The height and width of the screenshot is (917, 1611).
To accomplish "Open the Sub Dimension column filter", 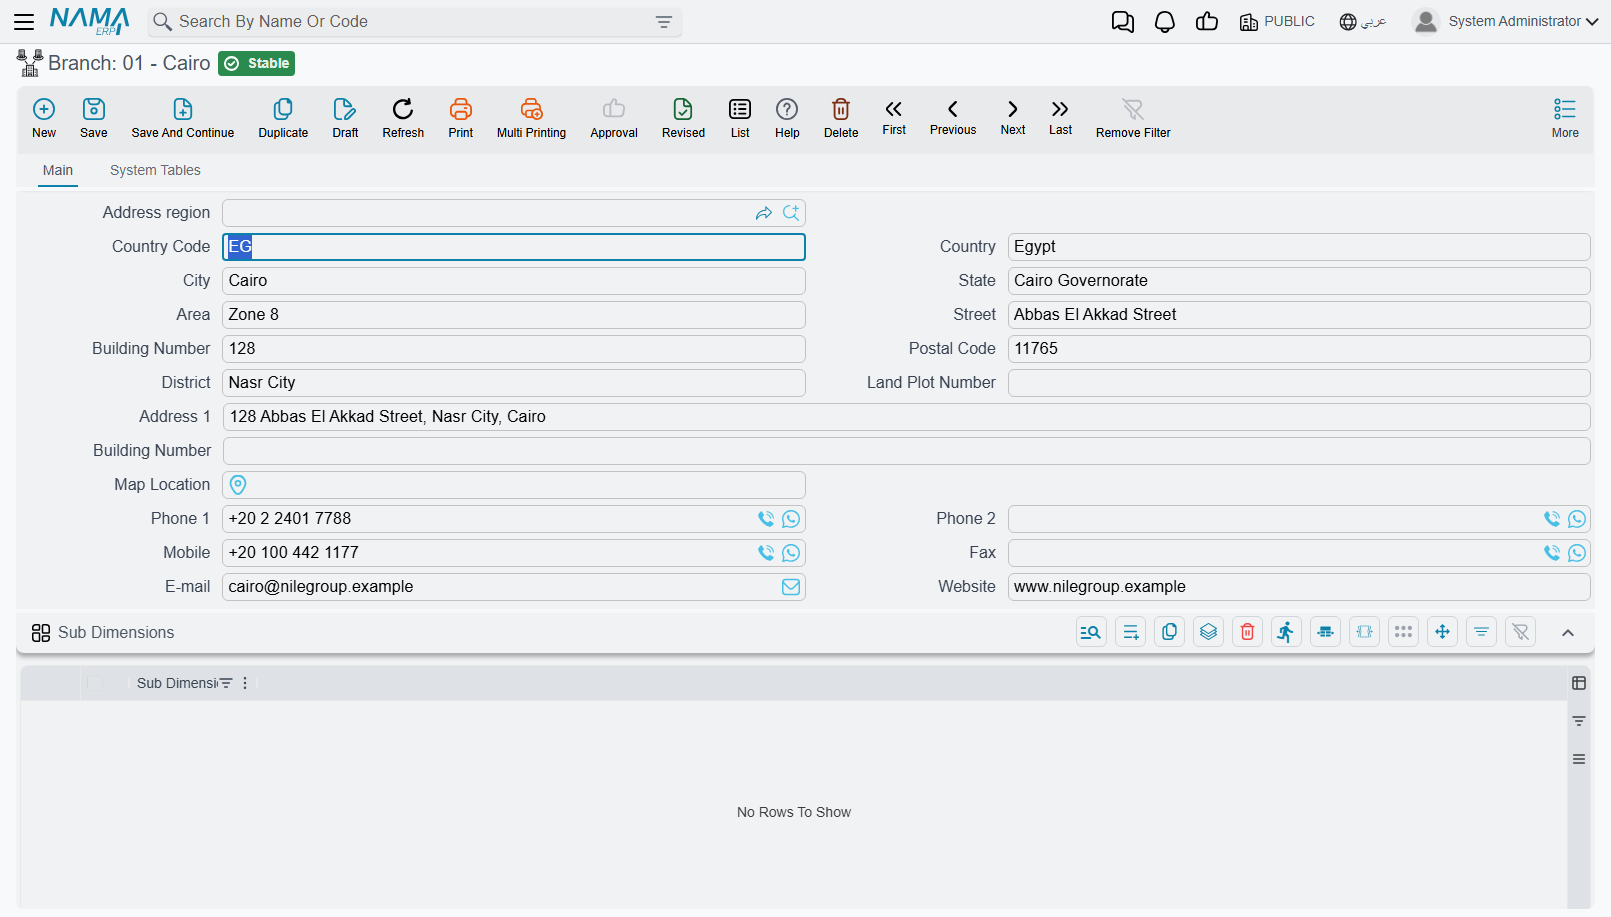I will point(226,683).
